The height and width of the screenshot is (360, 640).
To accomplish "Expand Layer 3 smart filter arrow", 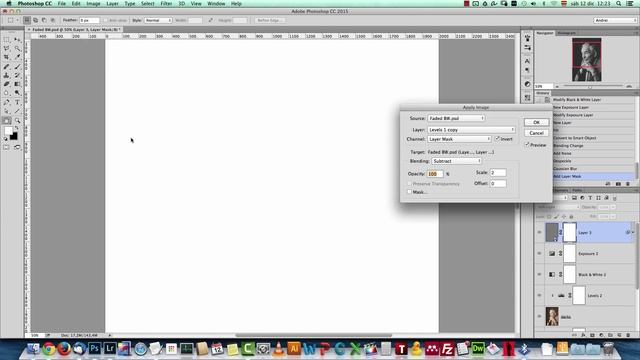I will pos(633,233).
